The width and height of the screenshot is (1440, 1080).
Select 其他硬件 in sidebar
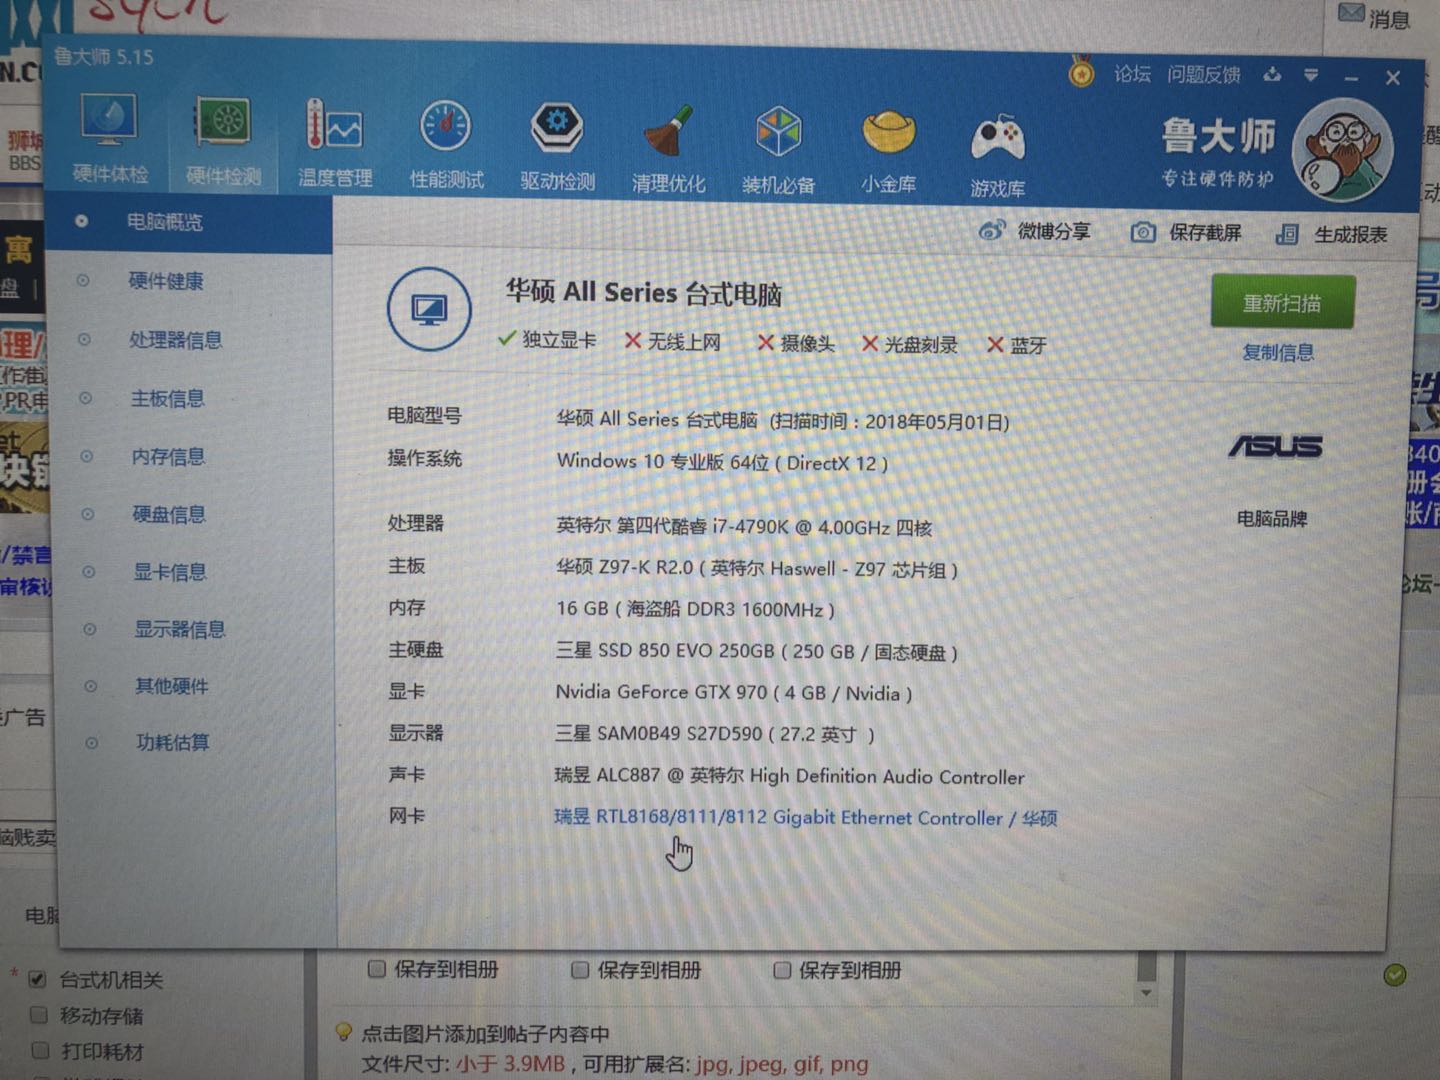point(172,686)
